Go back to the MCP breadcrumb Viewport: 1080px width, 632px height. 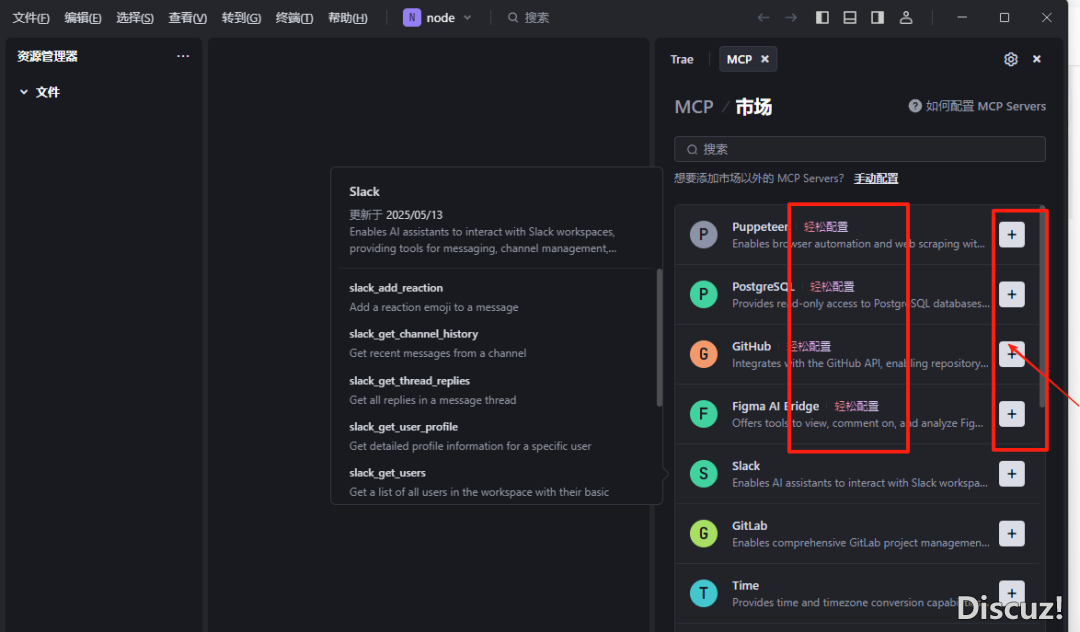pos(694,107)
